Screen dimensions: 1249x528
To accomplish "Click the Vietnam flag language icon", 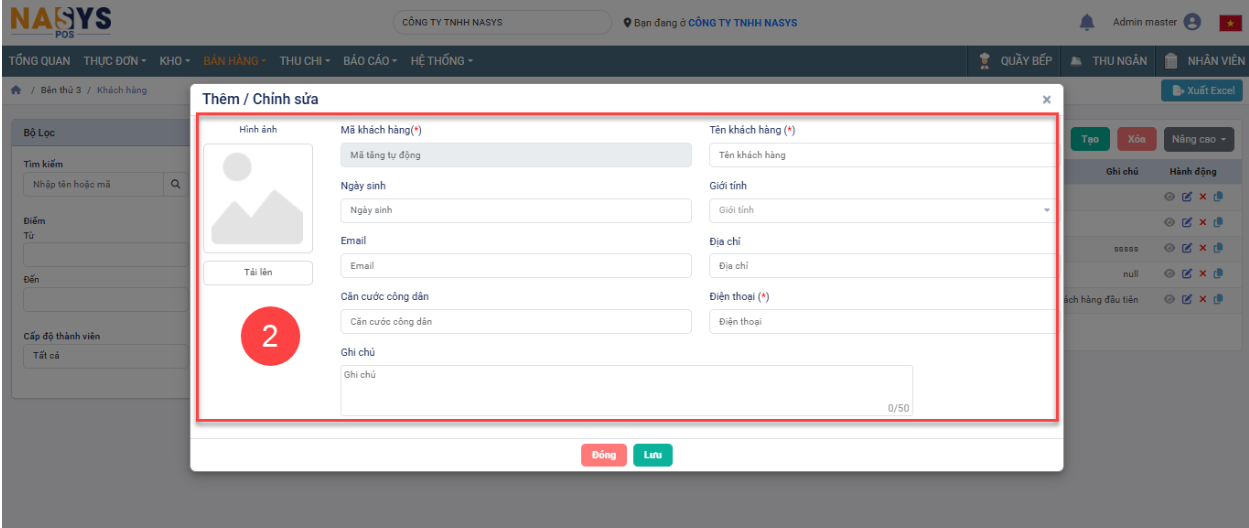I will (x=1230, y=23).
